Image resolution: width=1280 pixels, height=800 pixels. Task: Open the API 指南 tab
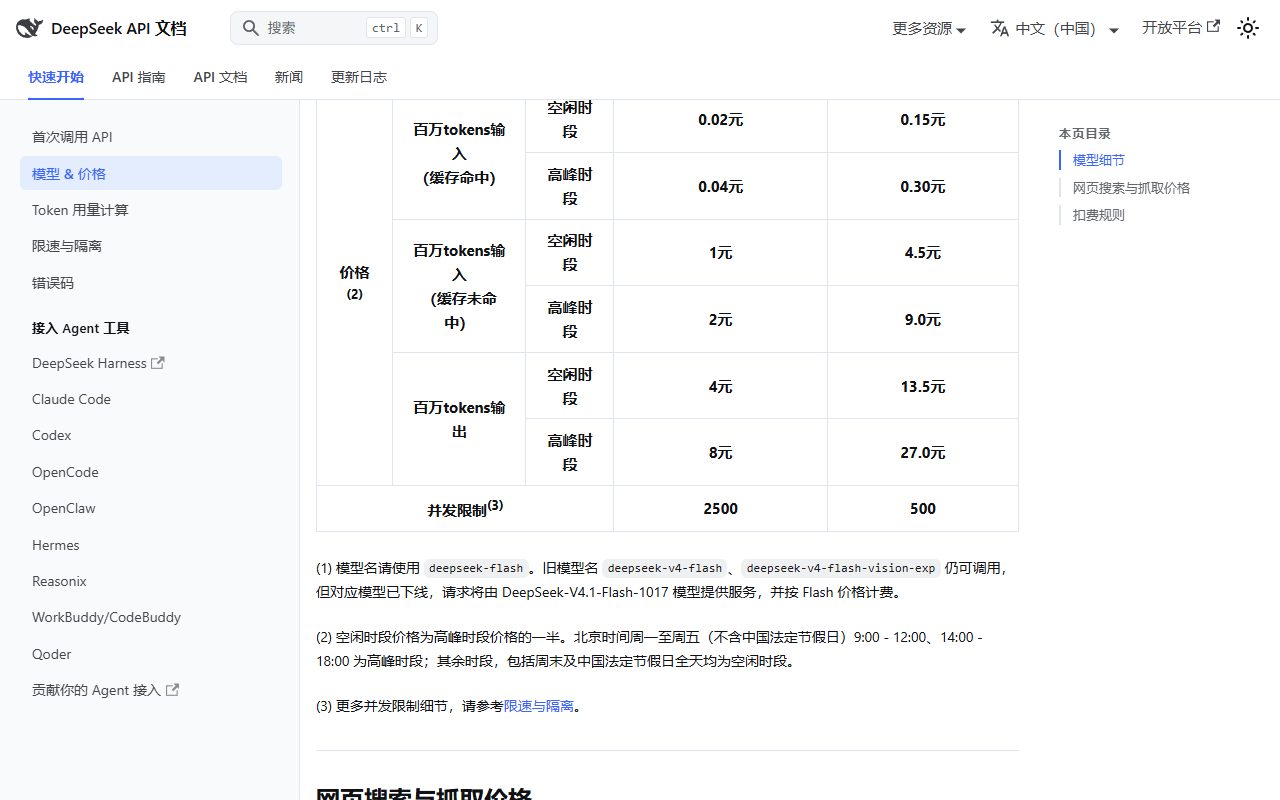(139, 77)
